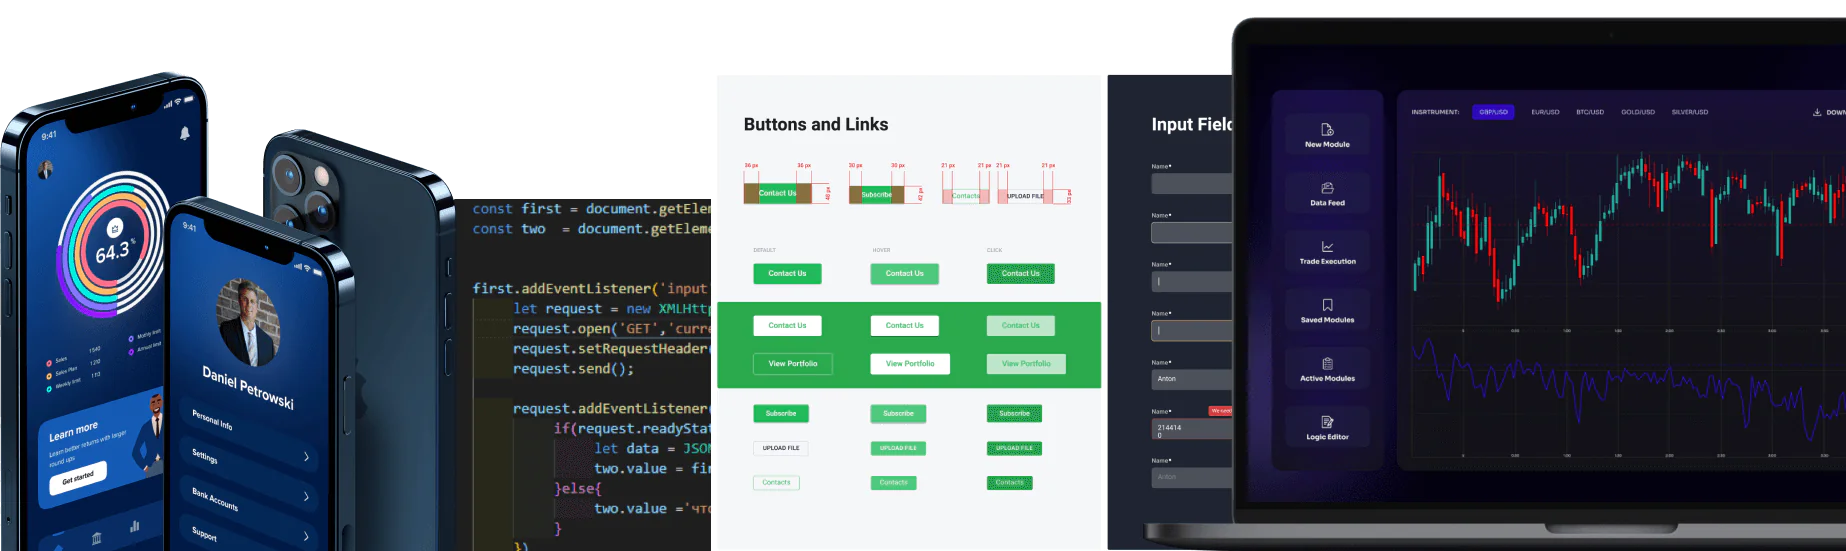Click the Name field containing 214414
1846x551 pixels.
tap(1192, 431)
